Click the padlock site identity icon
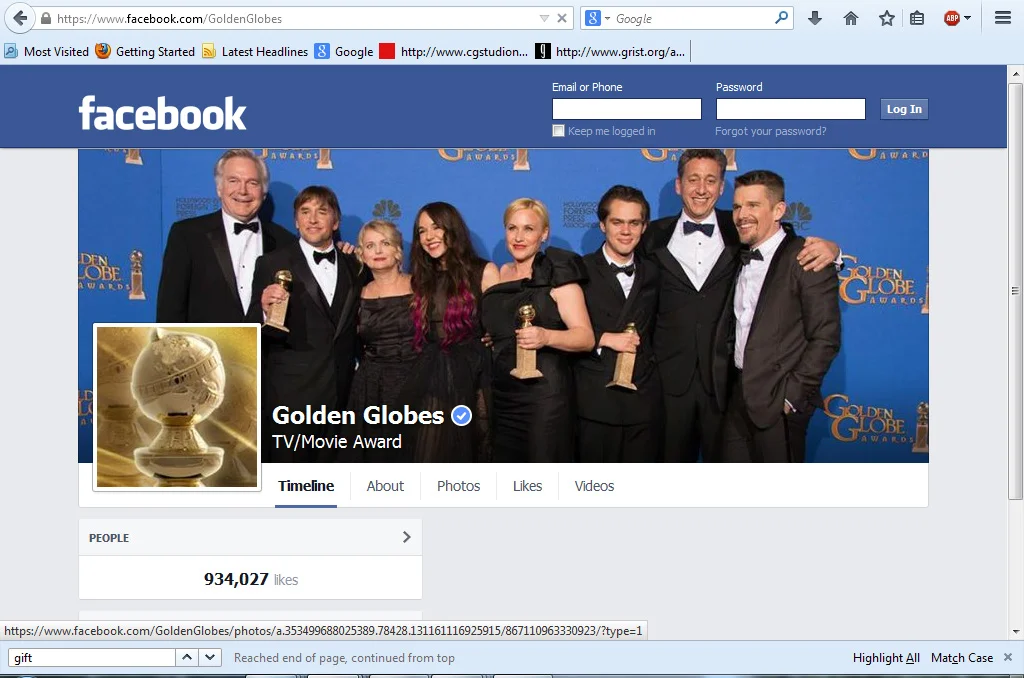The height and width of the screenshot is (678, 1024). pyautogui.click(x=46, y=18)
